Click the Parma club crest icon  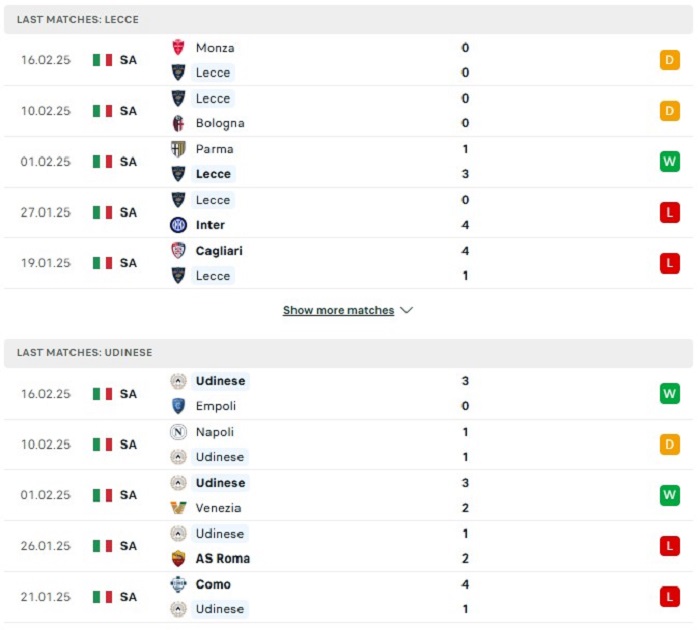pyautogui.click(x=178, y=149)
